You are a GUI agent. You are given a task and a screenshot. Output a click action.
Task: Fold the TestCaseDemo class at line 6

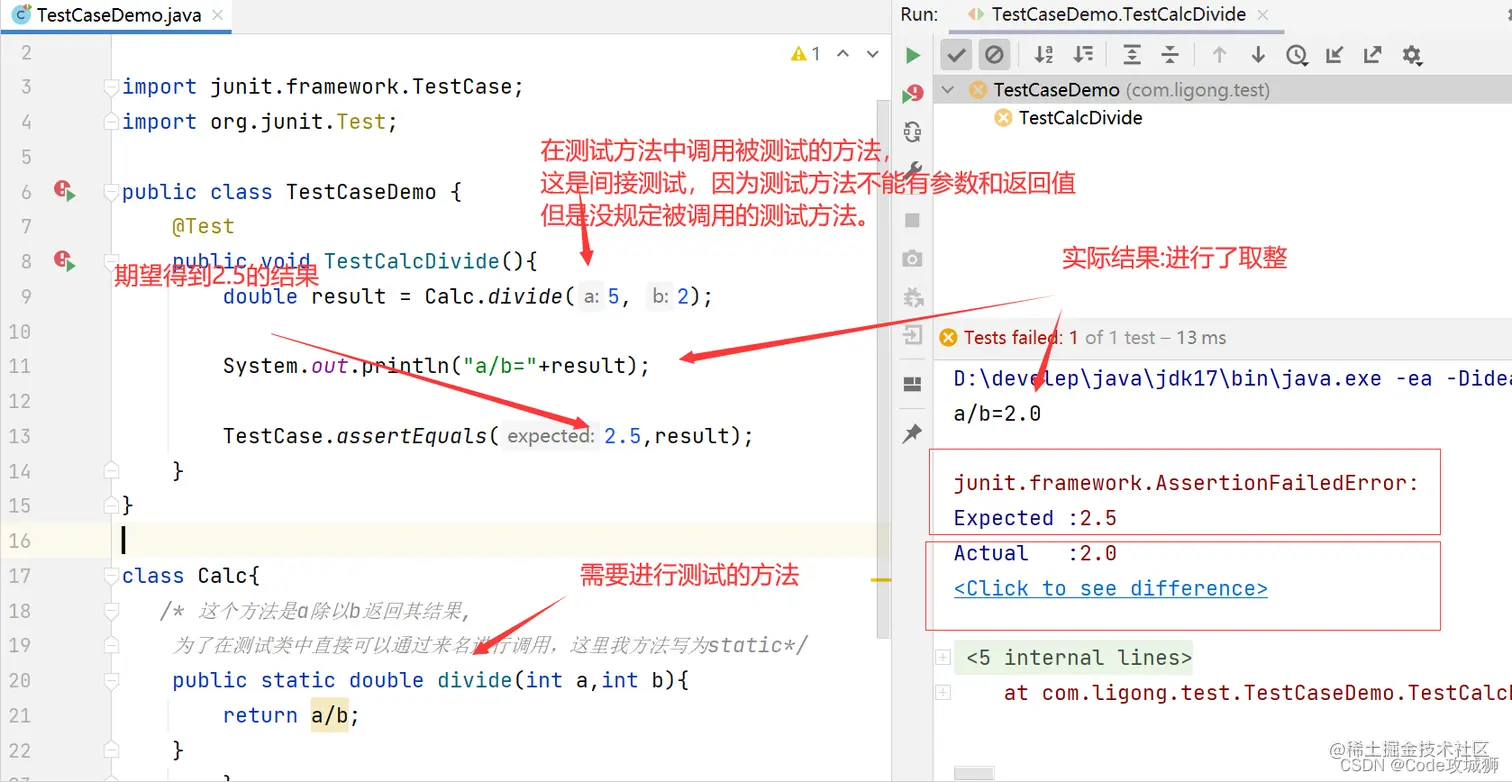click(x=111, y=192)
